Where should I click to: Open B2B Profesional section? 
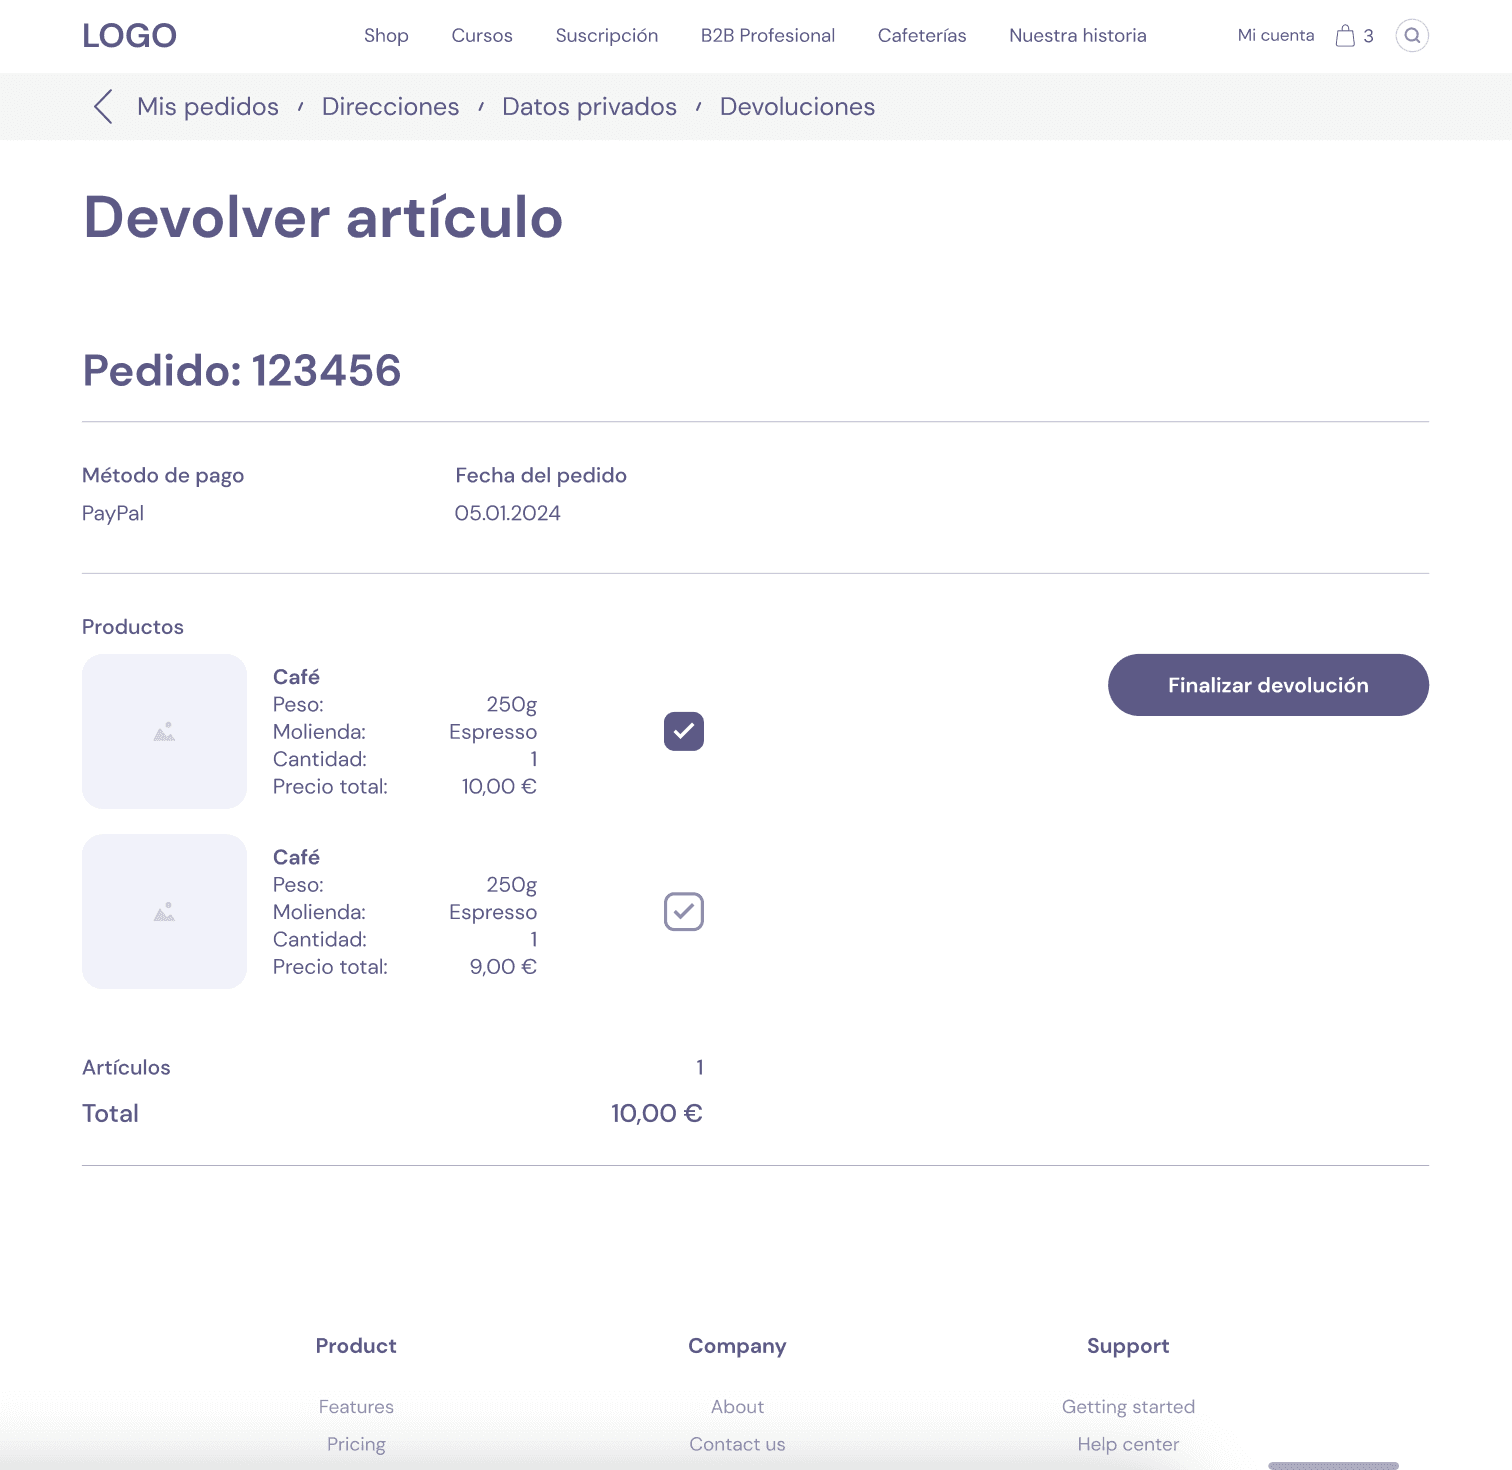point(768,36)
